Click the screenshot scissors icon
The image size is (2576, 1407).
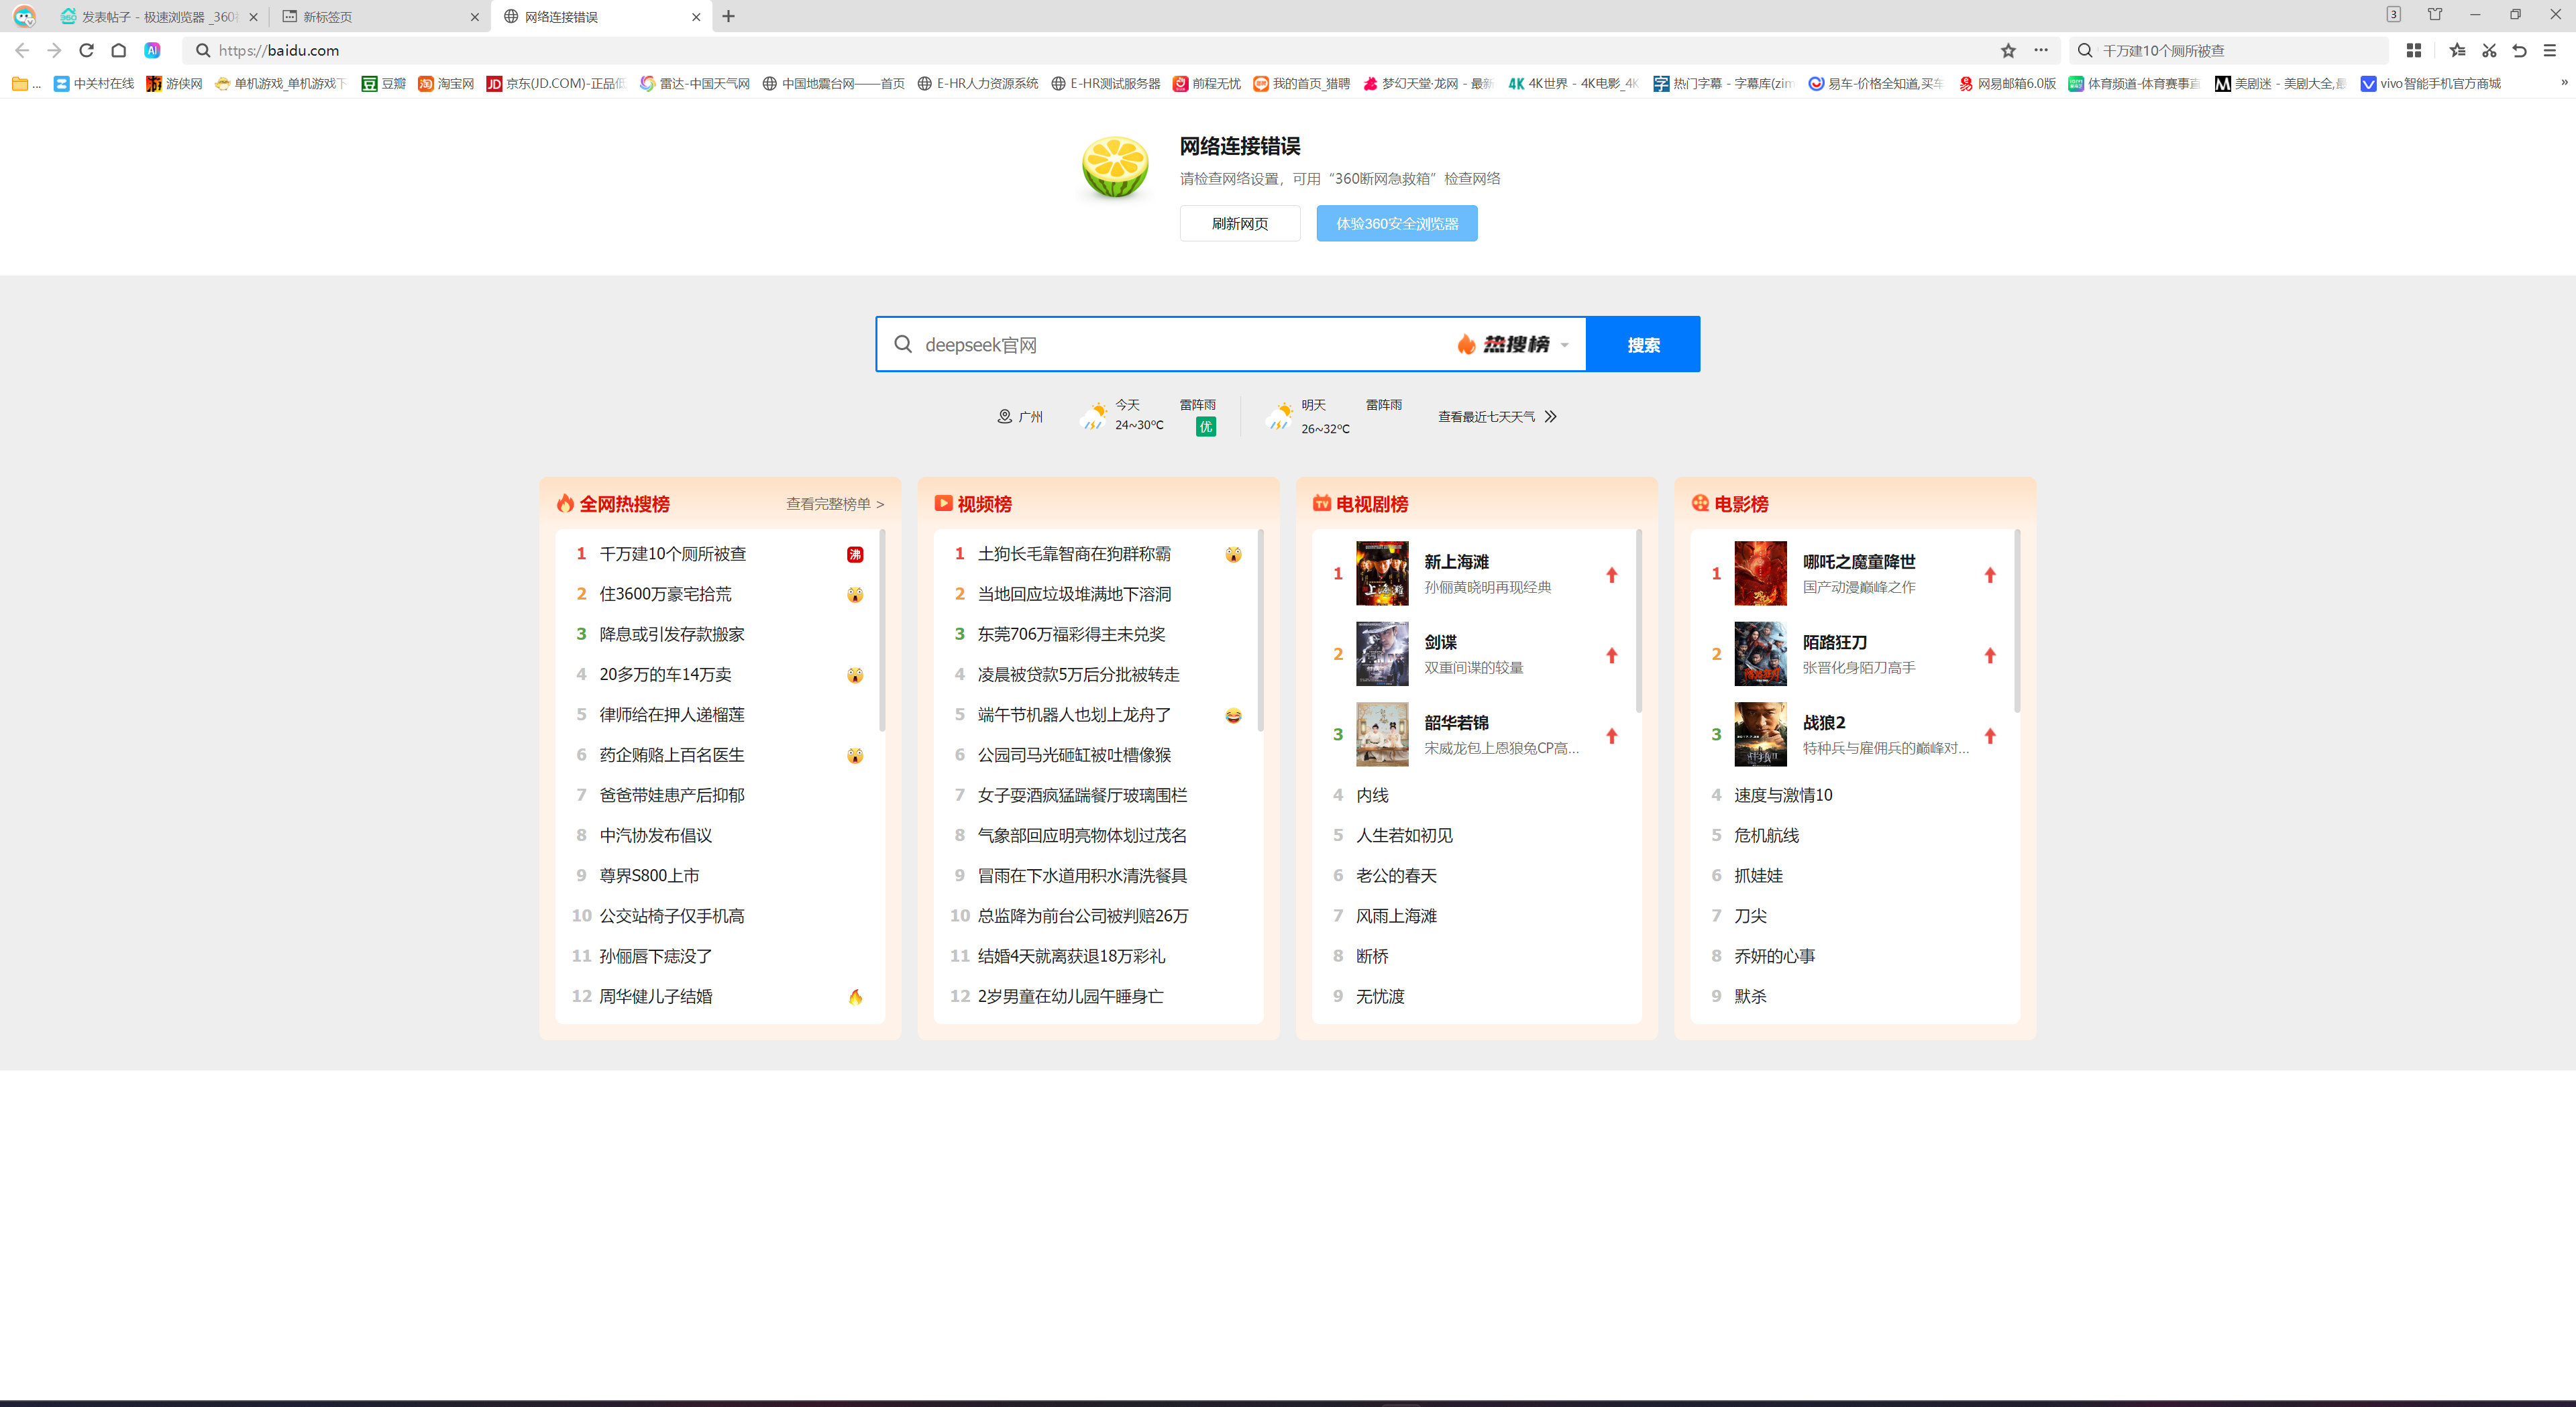2489,50
